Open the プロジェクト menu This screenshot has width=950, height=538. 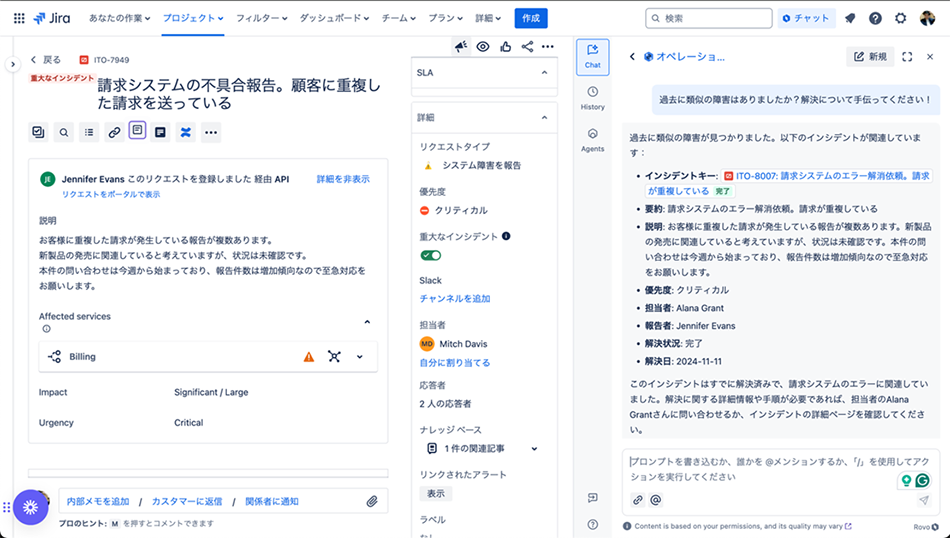click(x=193, y=18)
